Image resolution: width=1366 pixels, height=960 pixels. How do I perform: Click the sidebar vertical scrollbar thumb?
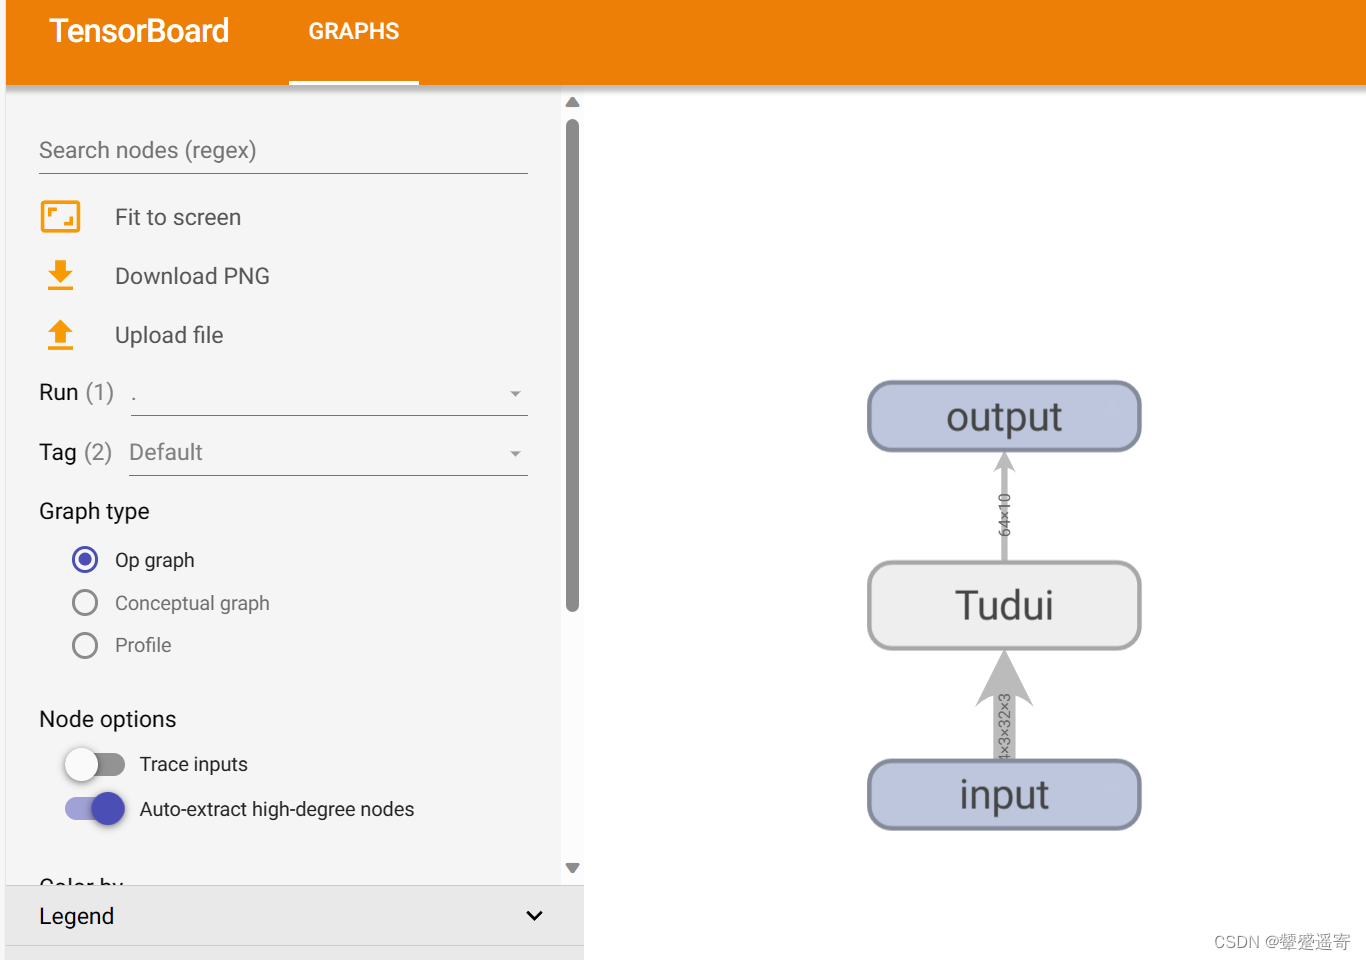[x=573, y=365]
